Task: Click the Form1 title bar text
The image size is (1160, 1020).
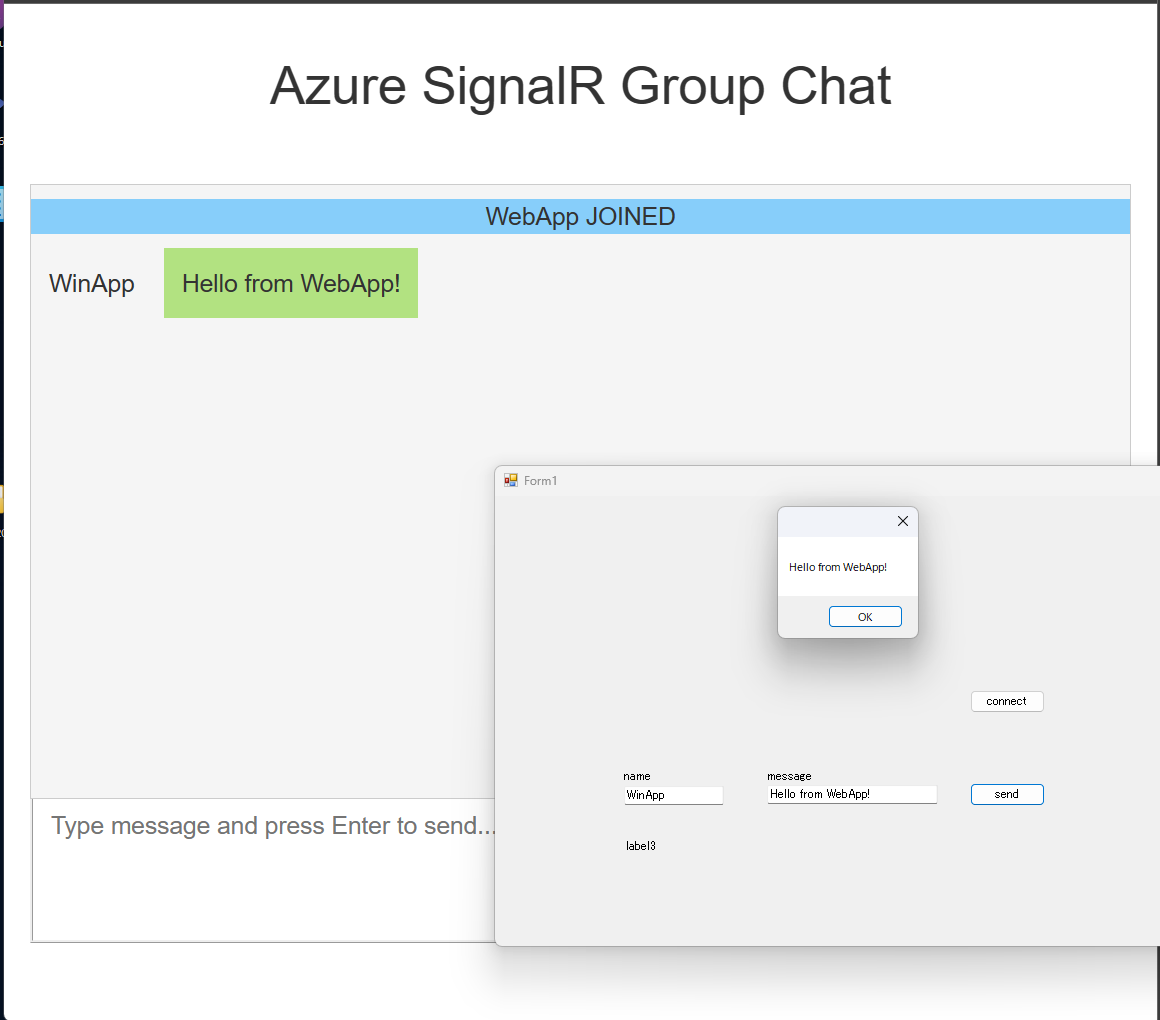Action: (x=541, y=481)
